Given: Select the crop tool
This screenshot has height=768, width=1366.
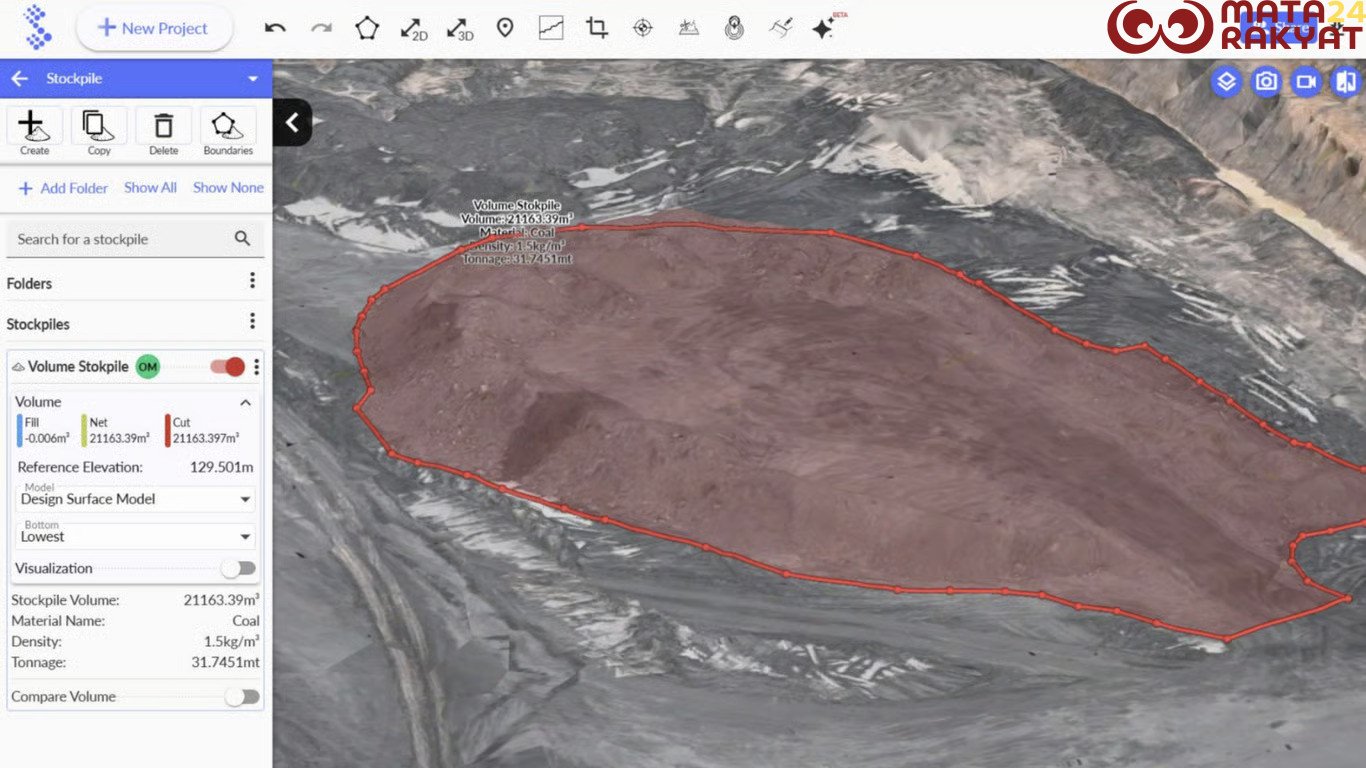Looking at the screenshot, I should pyautogui.click(x=597, y=28).
